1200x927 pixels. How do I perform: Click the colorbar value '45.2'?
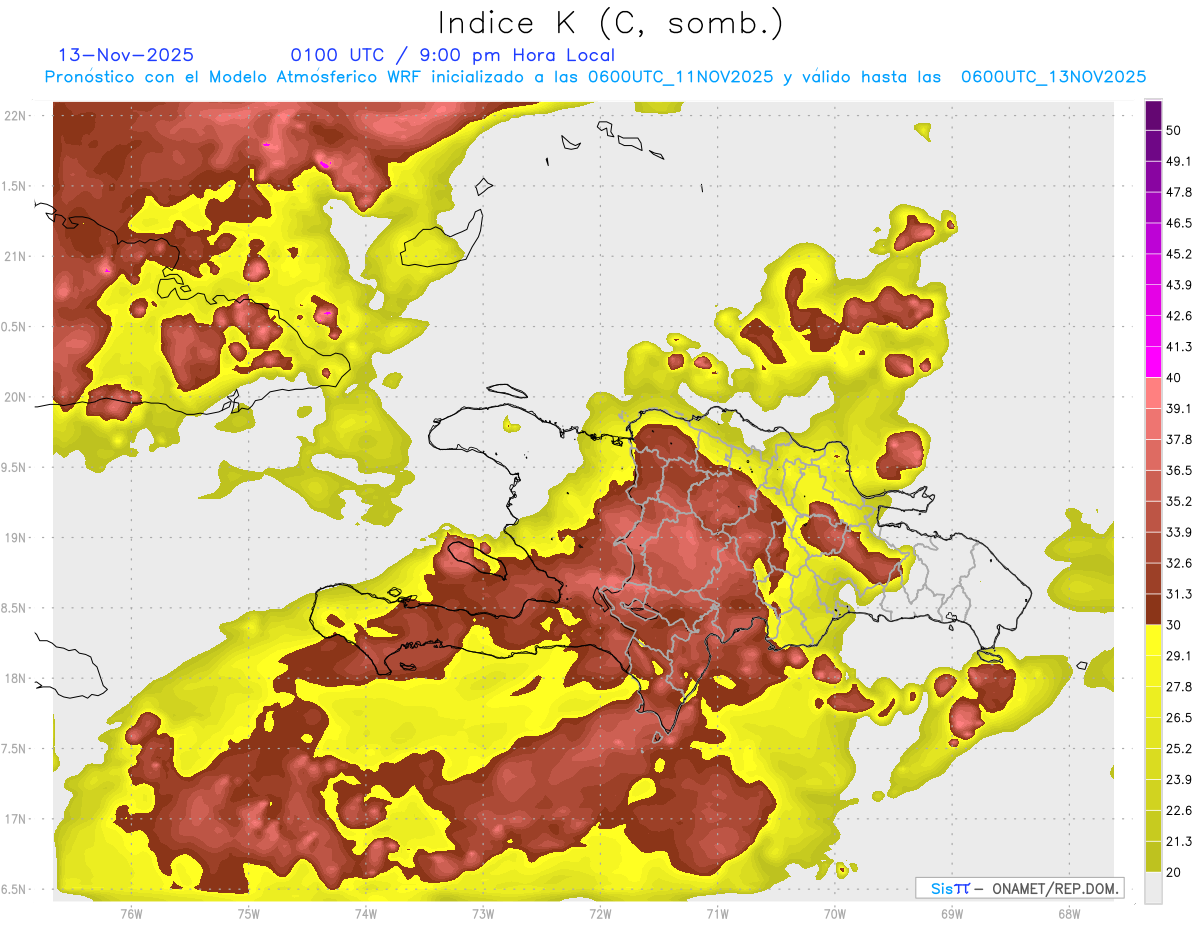click(x=1180, y=254)
